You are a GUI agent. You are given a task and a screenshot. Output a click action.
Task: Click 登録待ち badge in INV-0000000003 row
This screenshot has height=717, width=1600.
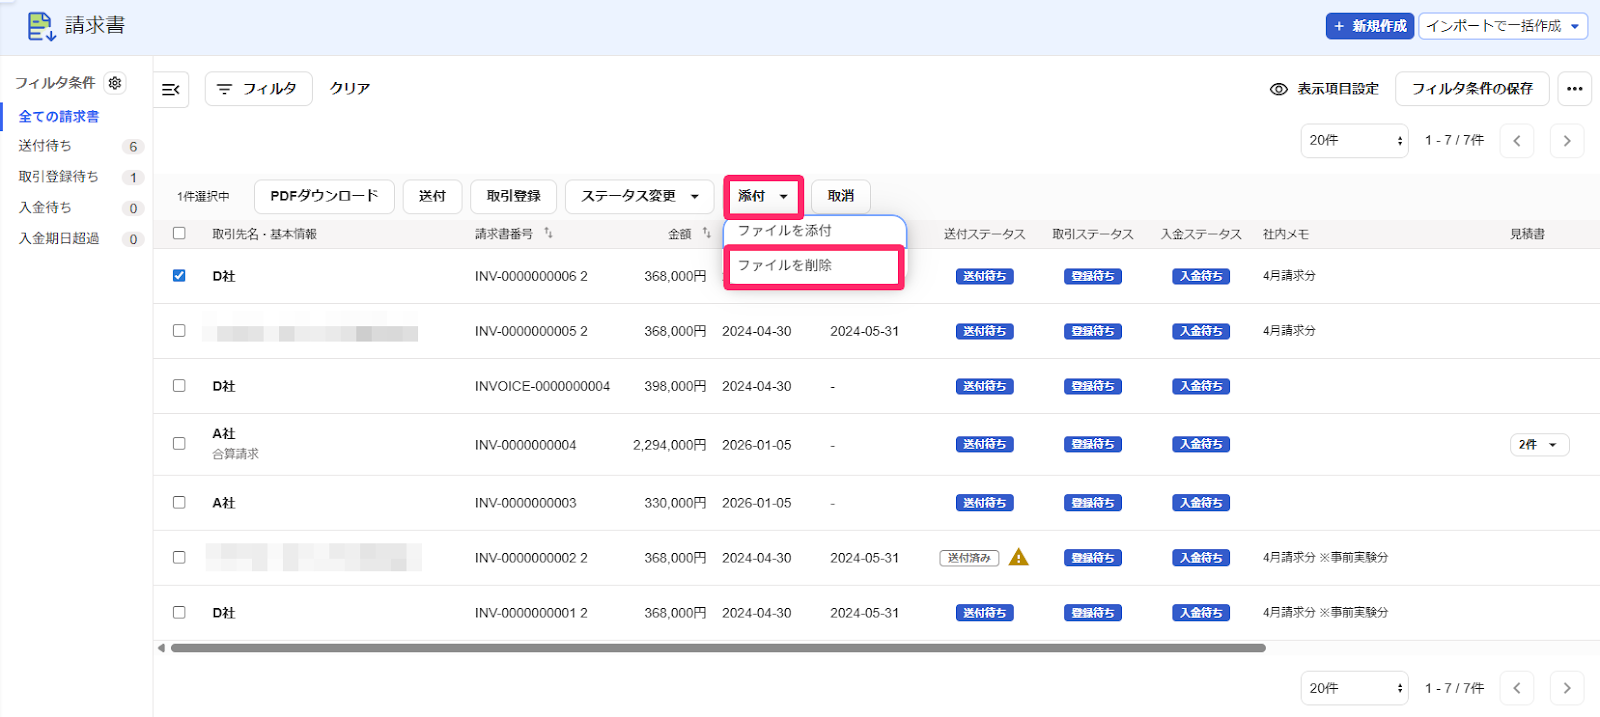[x=1093, y=503]
